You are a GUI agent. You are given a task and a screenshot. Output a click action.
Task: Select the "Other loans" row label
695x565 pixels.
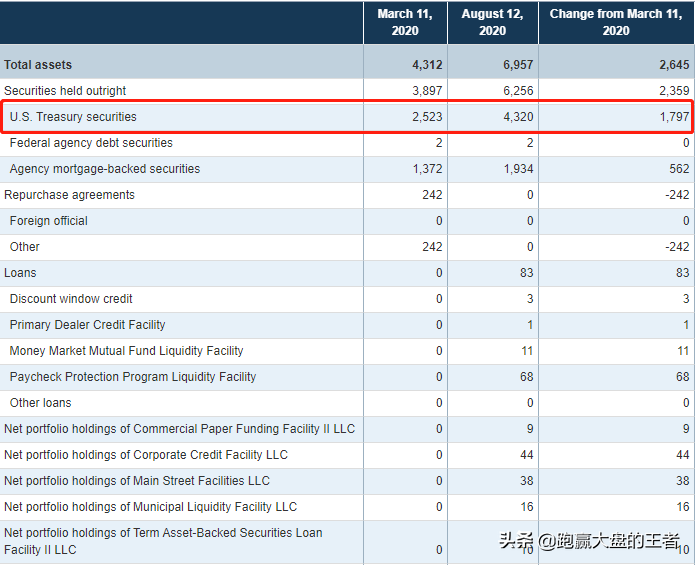coord(41,403)
